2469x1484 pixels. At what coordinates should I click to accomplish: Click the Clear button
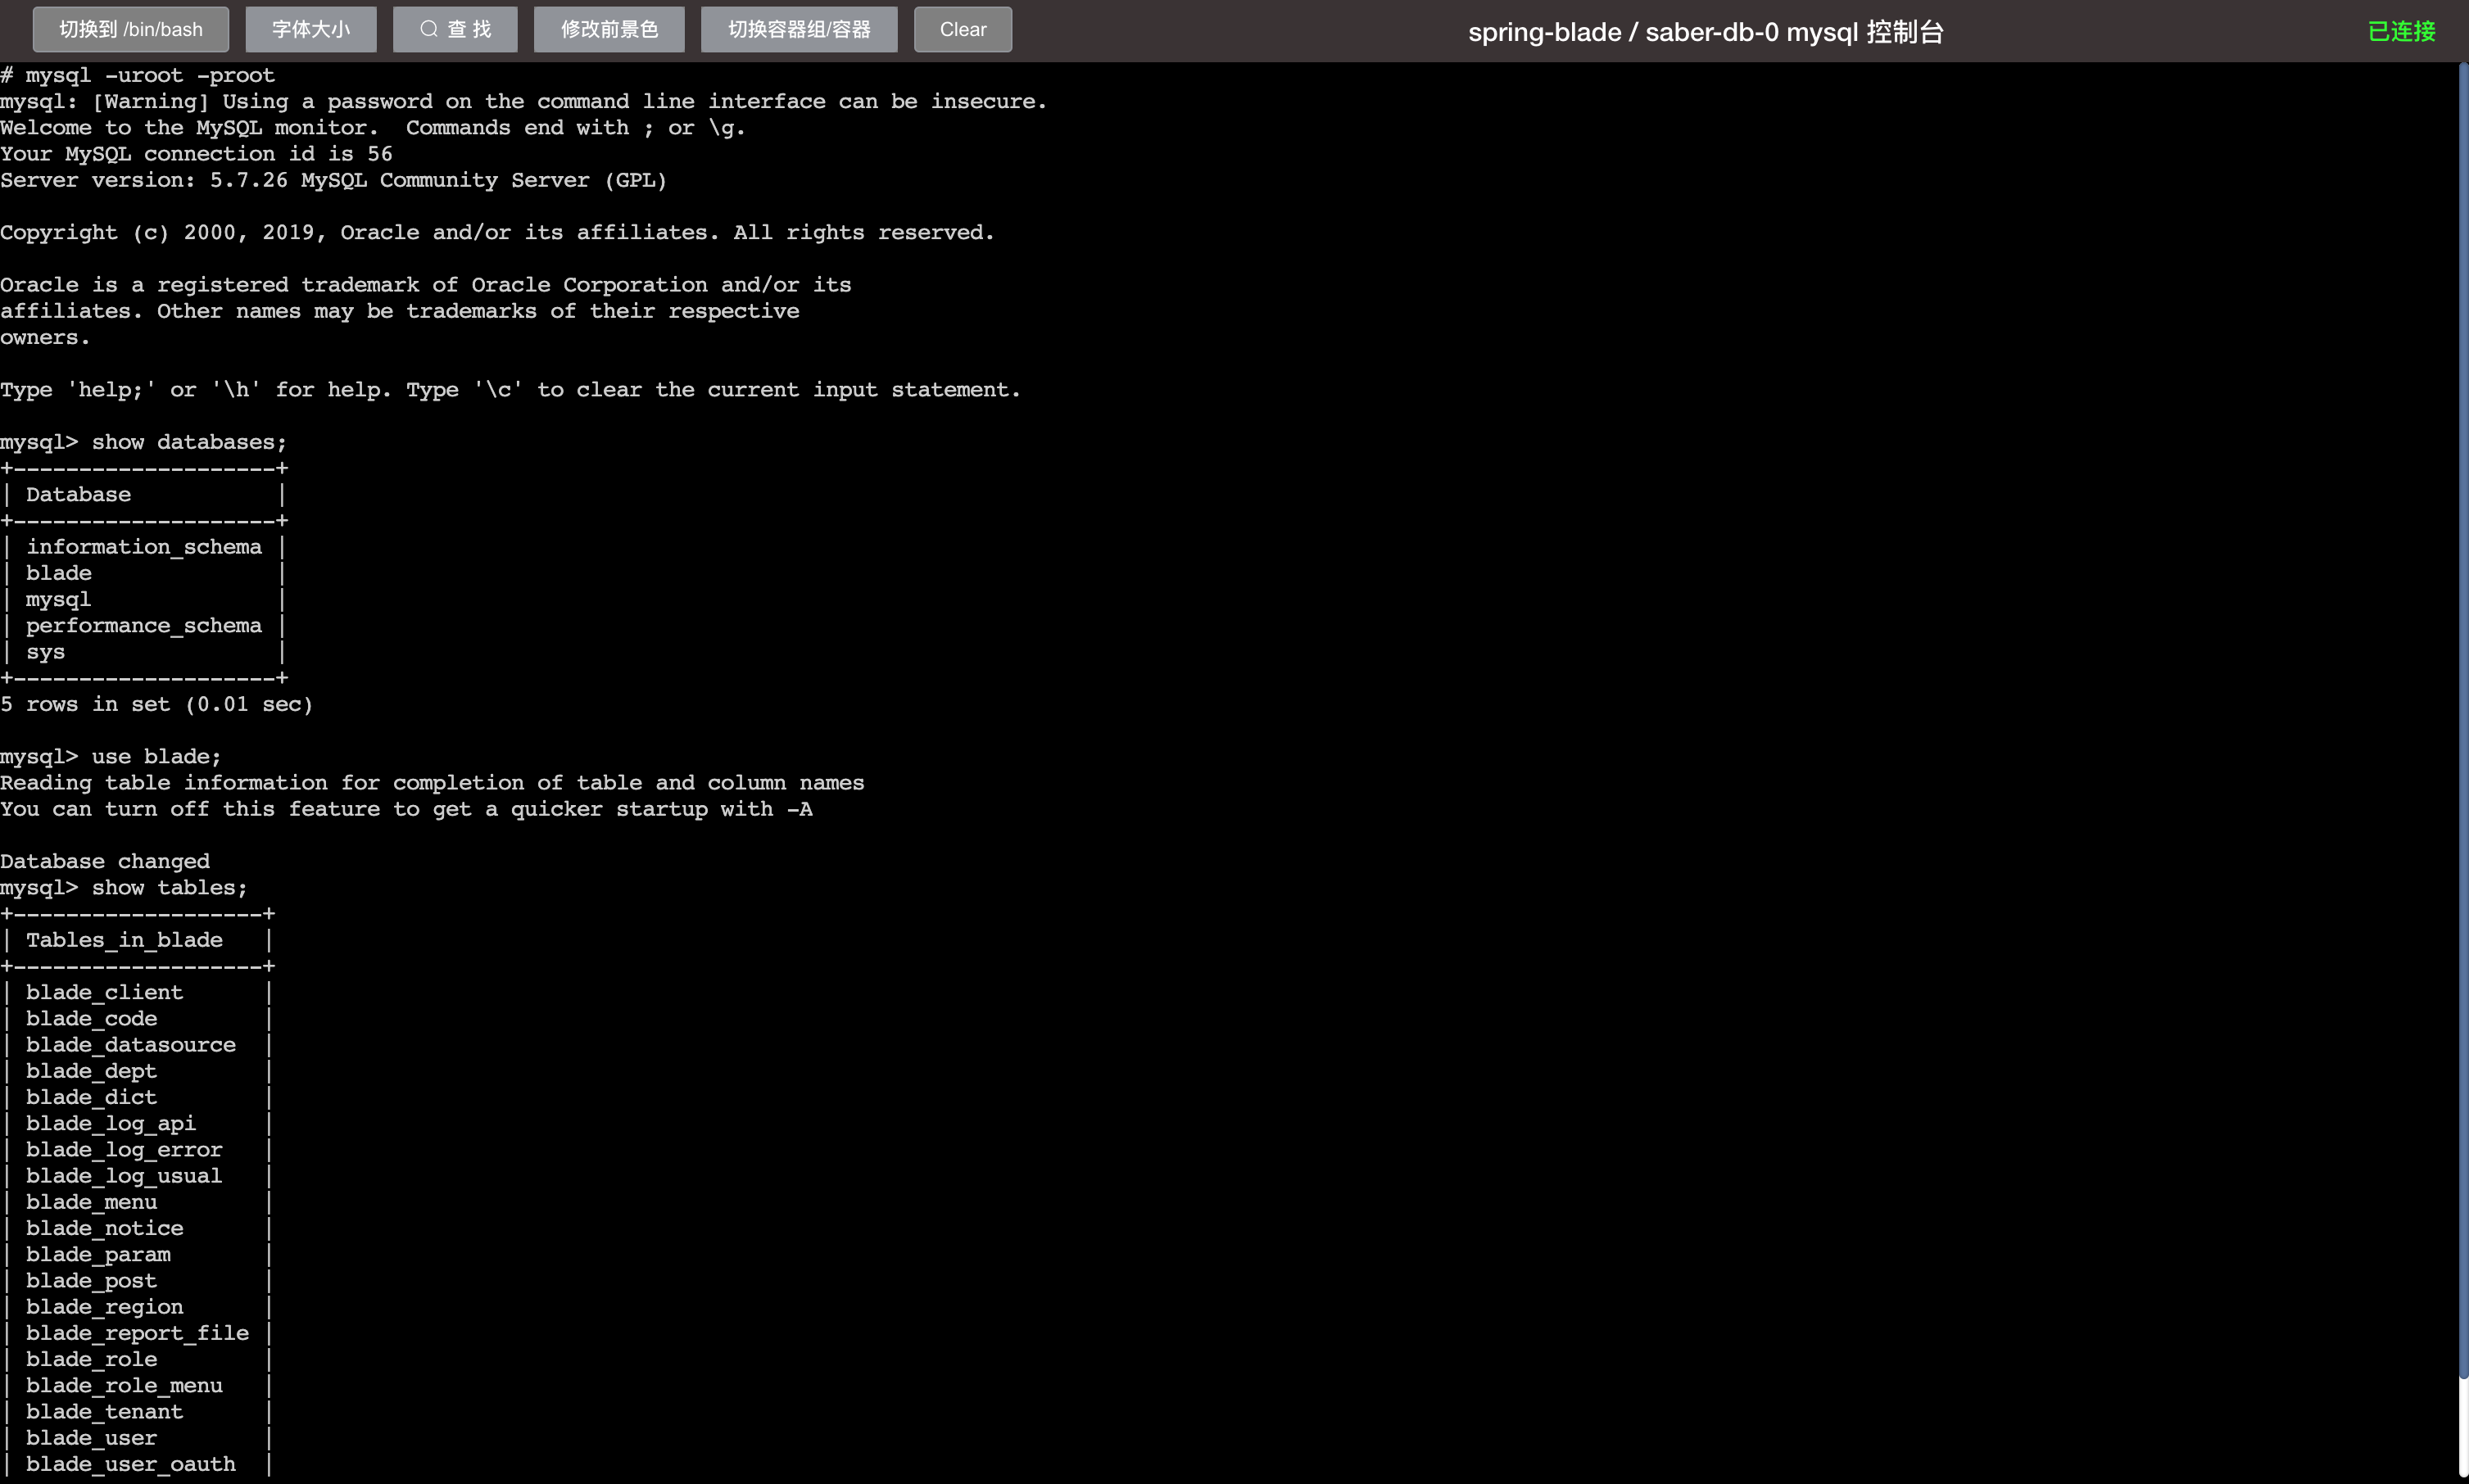tap(963, 30)
